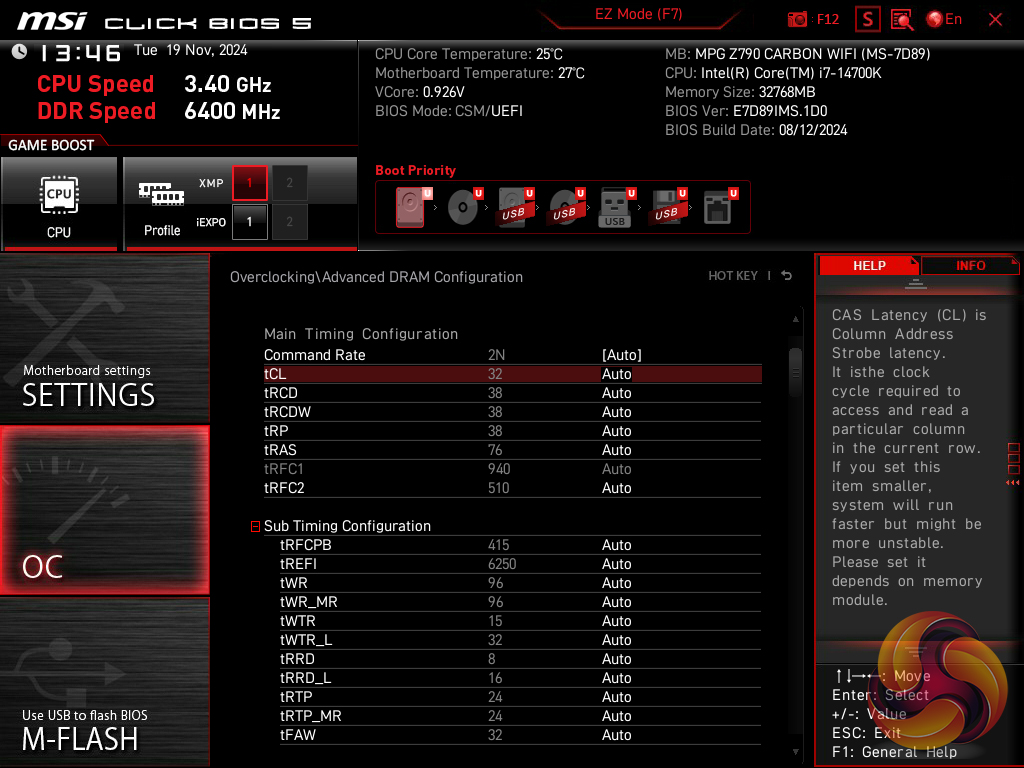This screenshot has width=1024, height=768.
Task: Select the tRFC2 timing row
Action: click(x=512, y=488)
